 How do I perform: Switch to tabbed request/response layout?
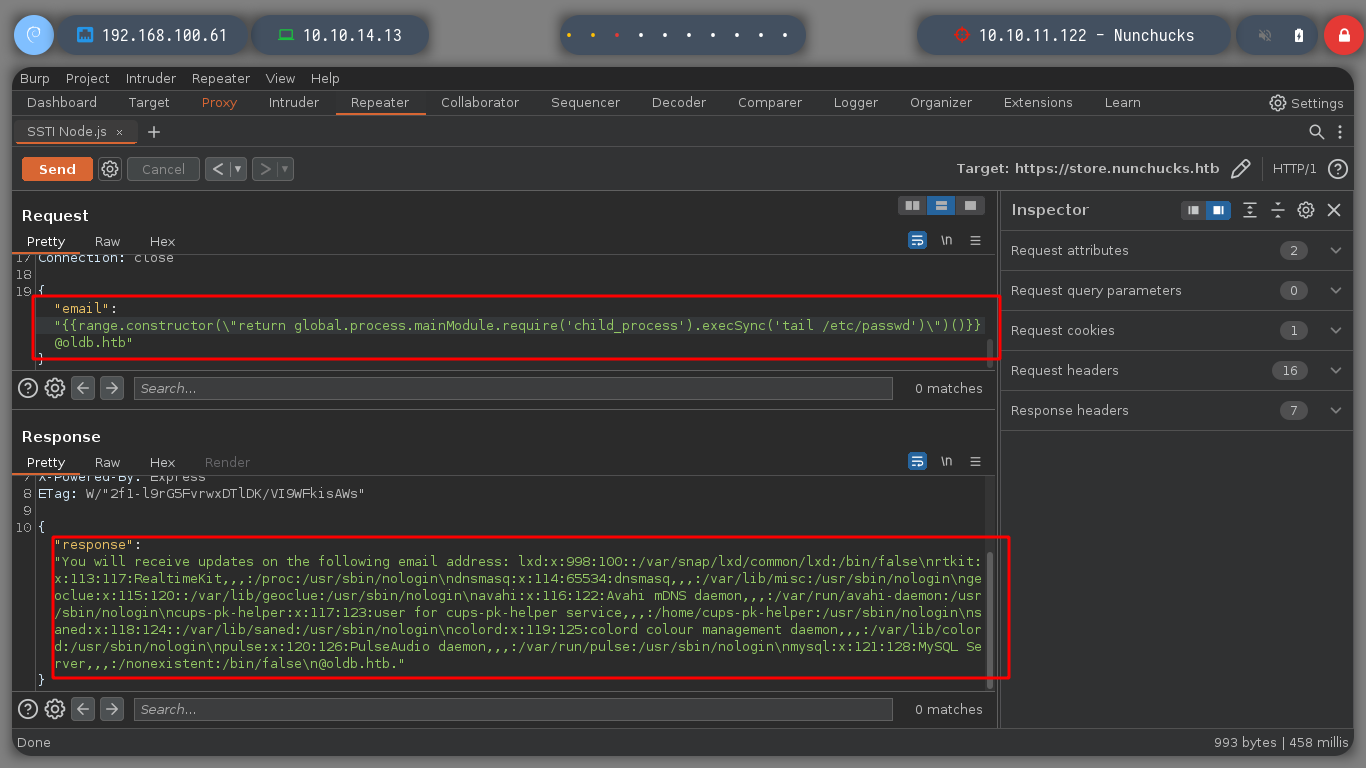970,206
